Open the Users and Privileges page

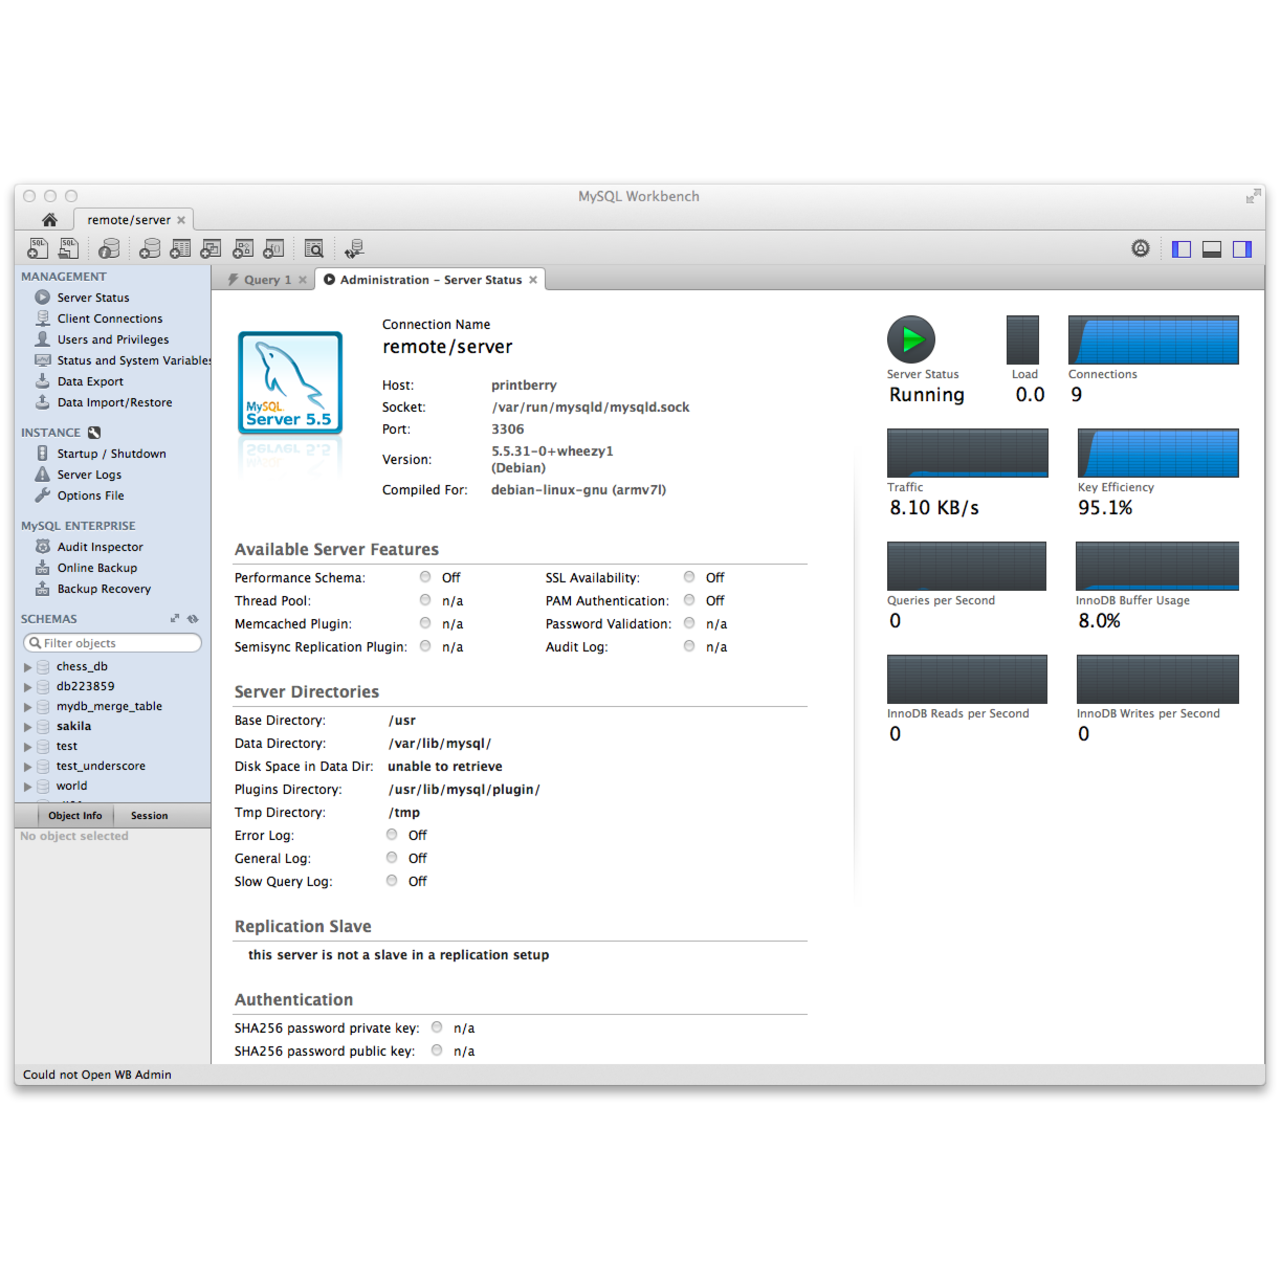[110, 339]
